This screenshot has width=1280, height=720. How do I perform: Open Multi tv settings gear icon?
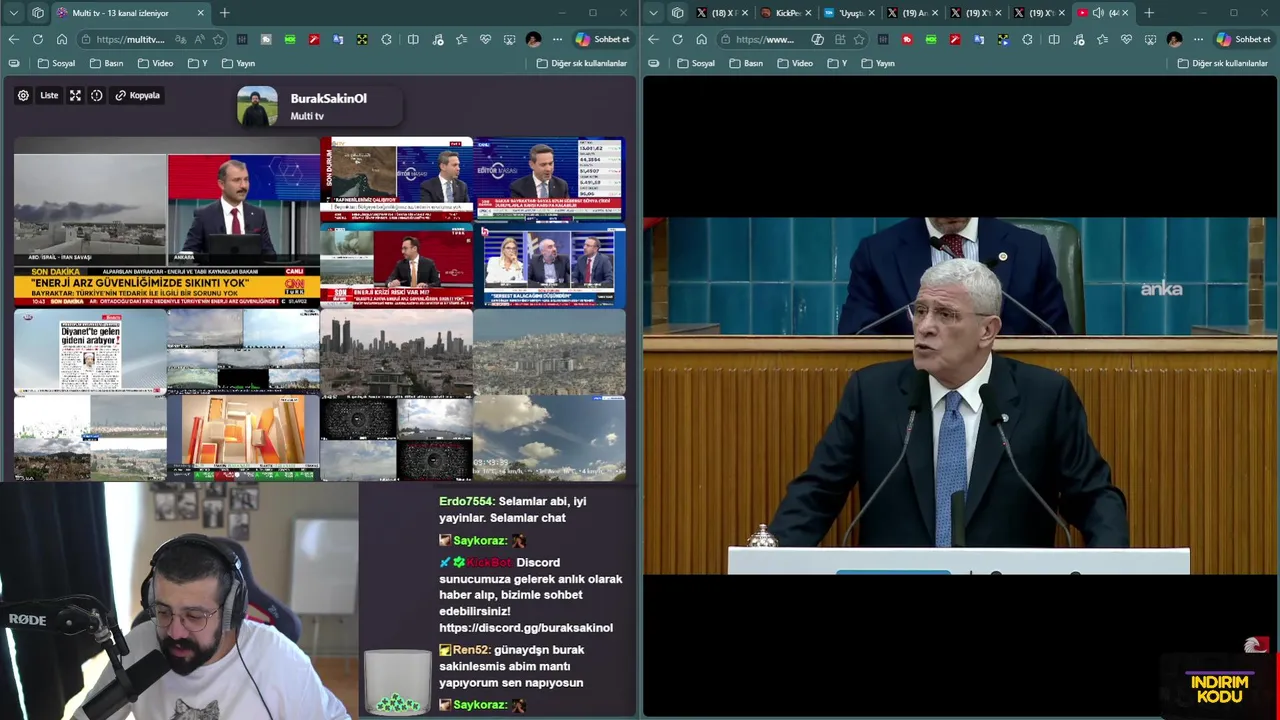[23, 95]
